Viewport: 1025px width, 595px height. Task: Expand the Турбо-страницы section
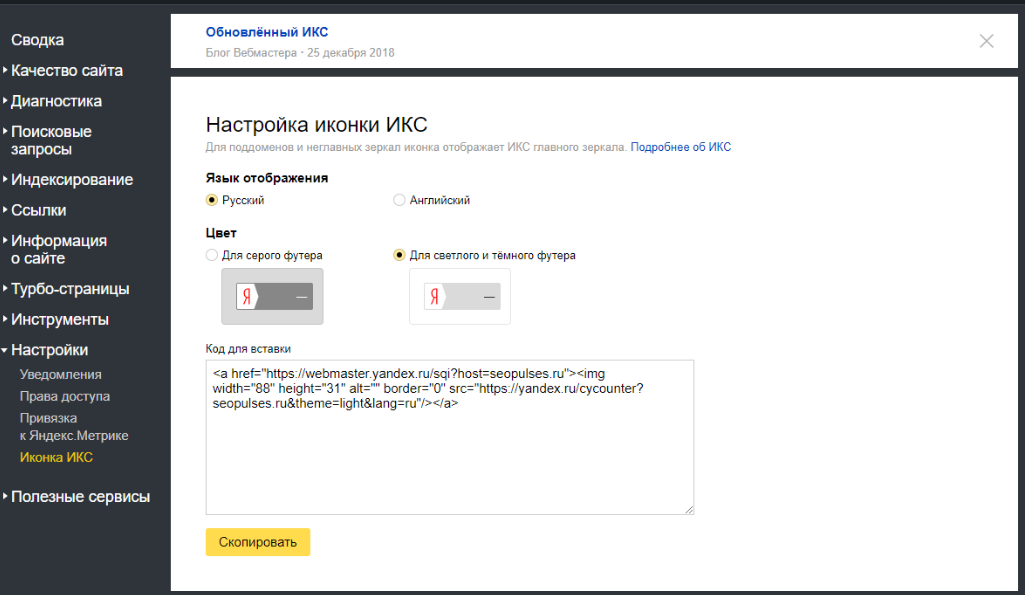(x=70, y=289)
